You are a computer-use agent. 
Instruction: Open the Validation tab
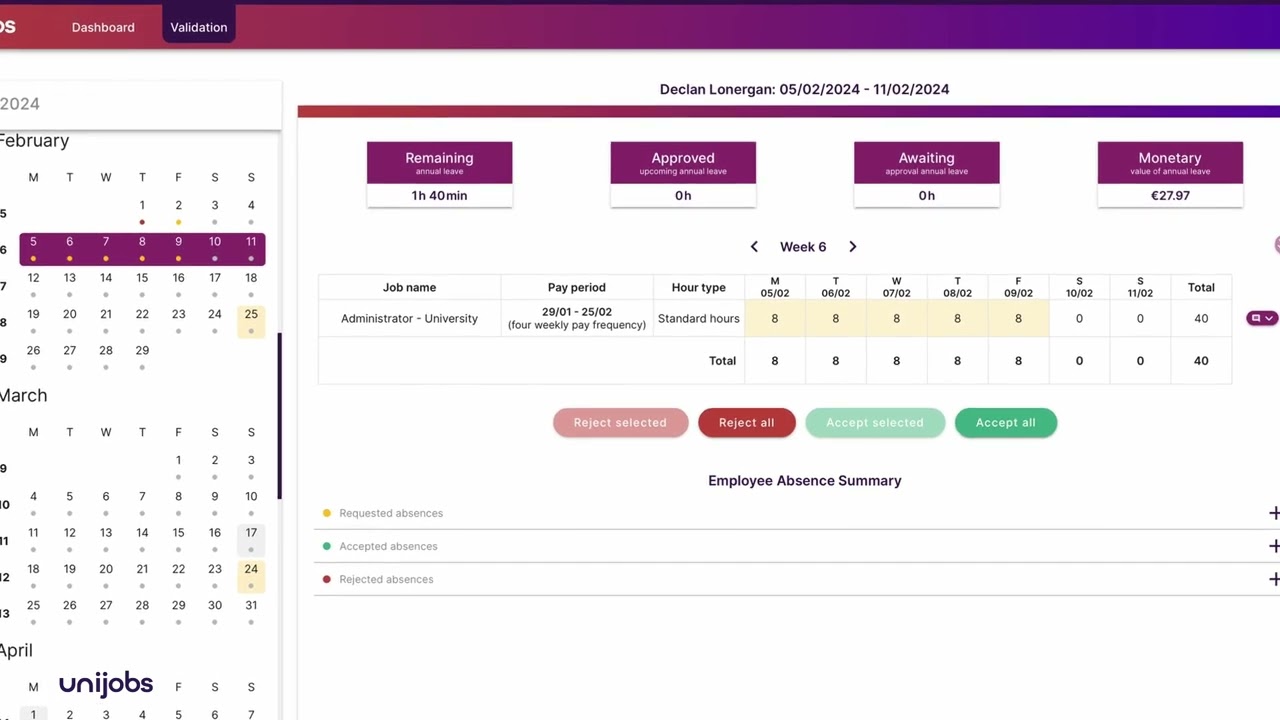click(x=199, y=27)
